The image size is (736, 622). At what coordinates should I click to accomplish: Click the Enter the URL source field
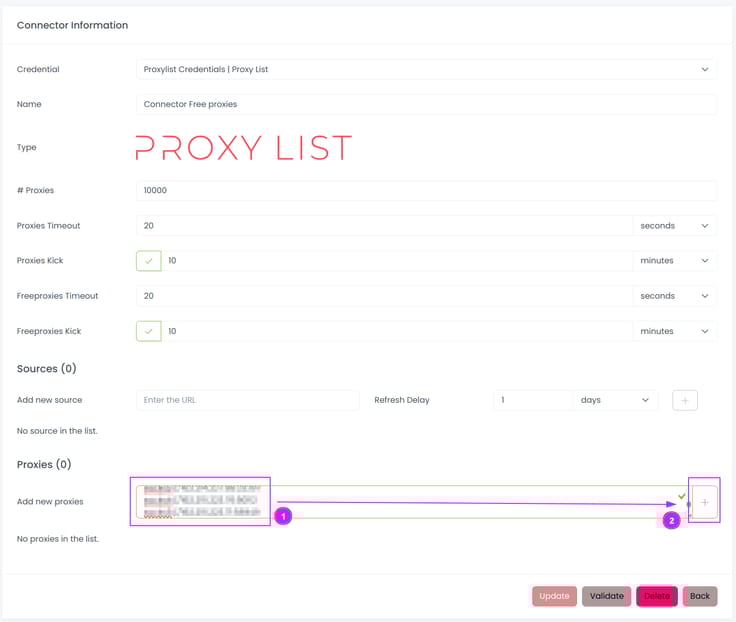pos(247,400)
